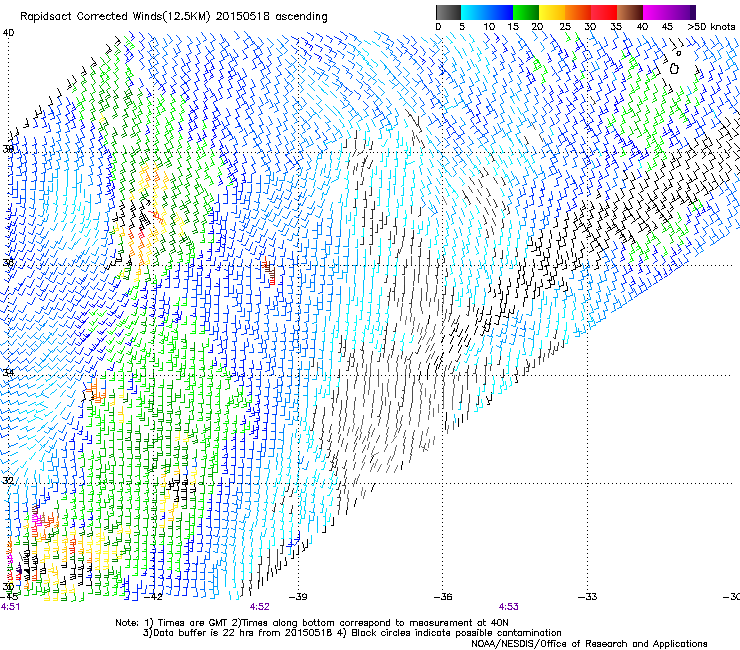Click the latitude label '32'
The height and width of the screenshot is (650, 740).
pos(8,481)
